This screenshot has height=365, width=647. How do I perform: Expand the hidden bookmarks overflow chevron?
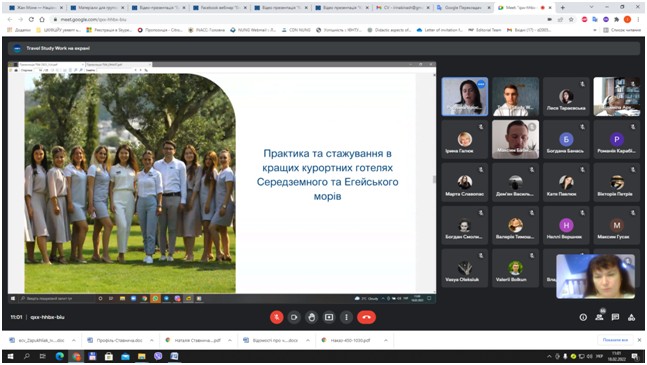(595, 30)
